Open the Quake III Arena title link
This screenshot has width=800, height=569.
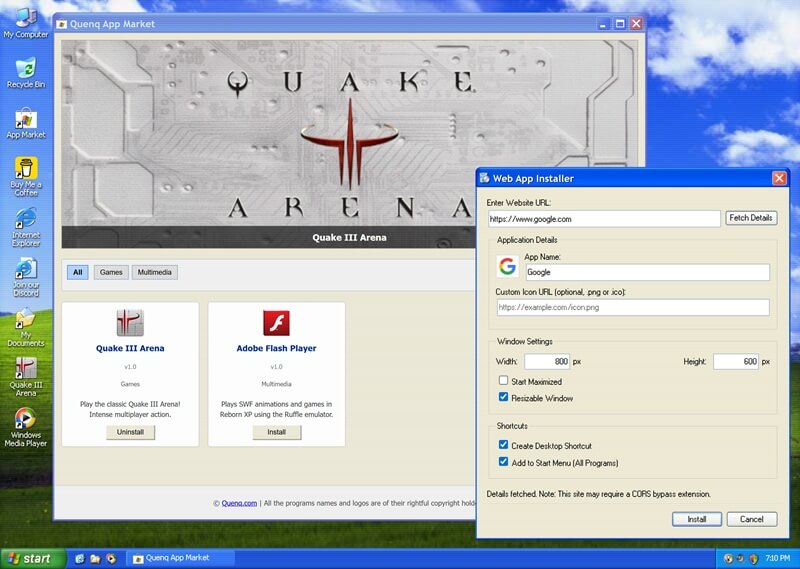[130, 348]
